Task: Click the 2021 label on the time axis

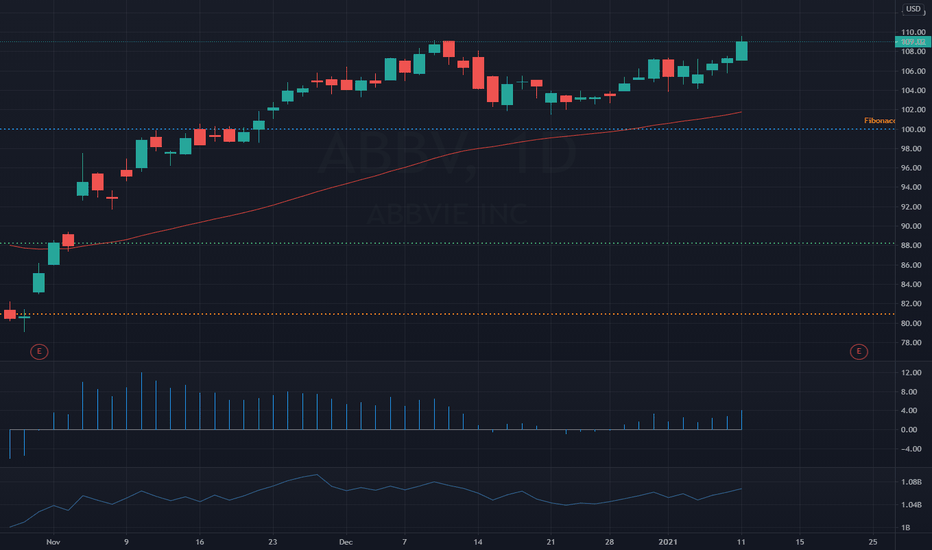Action: coord(667,542)
